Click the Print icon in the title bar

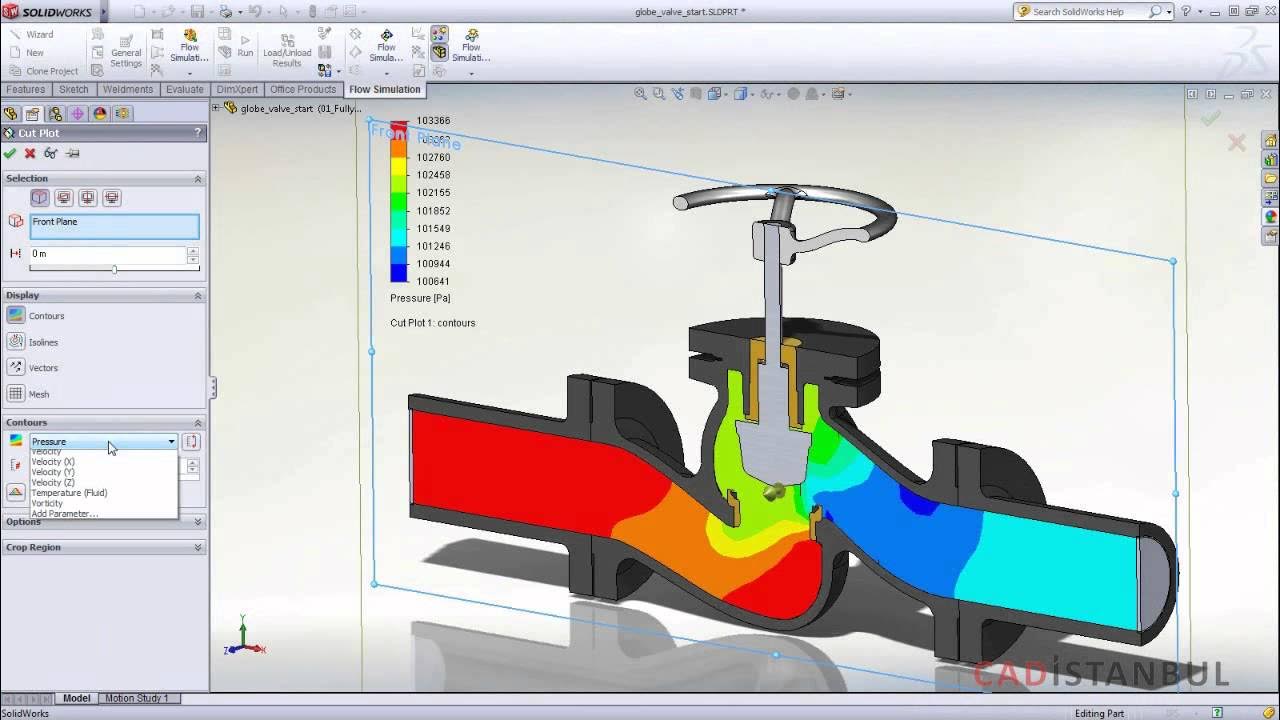tap(225, 12)
